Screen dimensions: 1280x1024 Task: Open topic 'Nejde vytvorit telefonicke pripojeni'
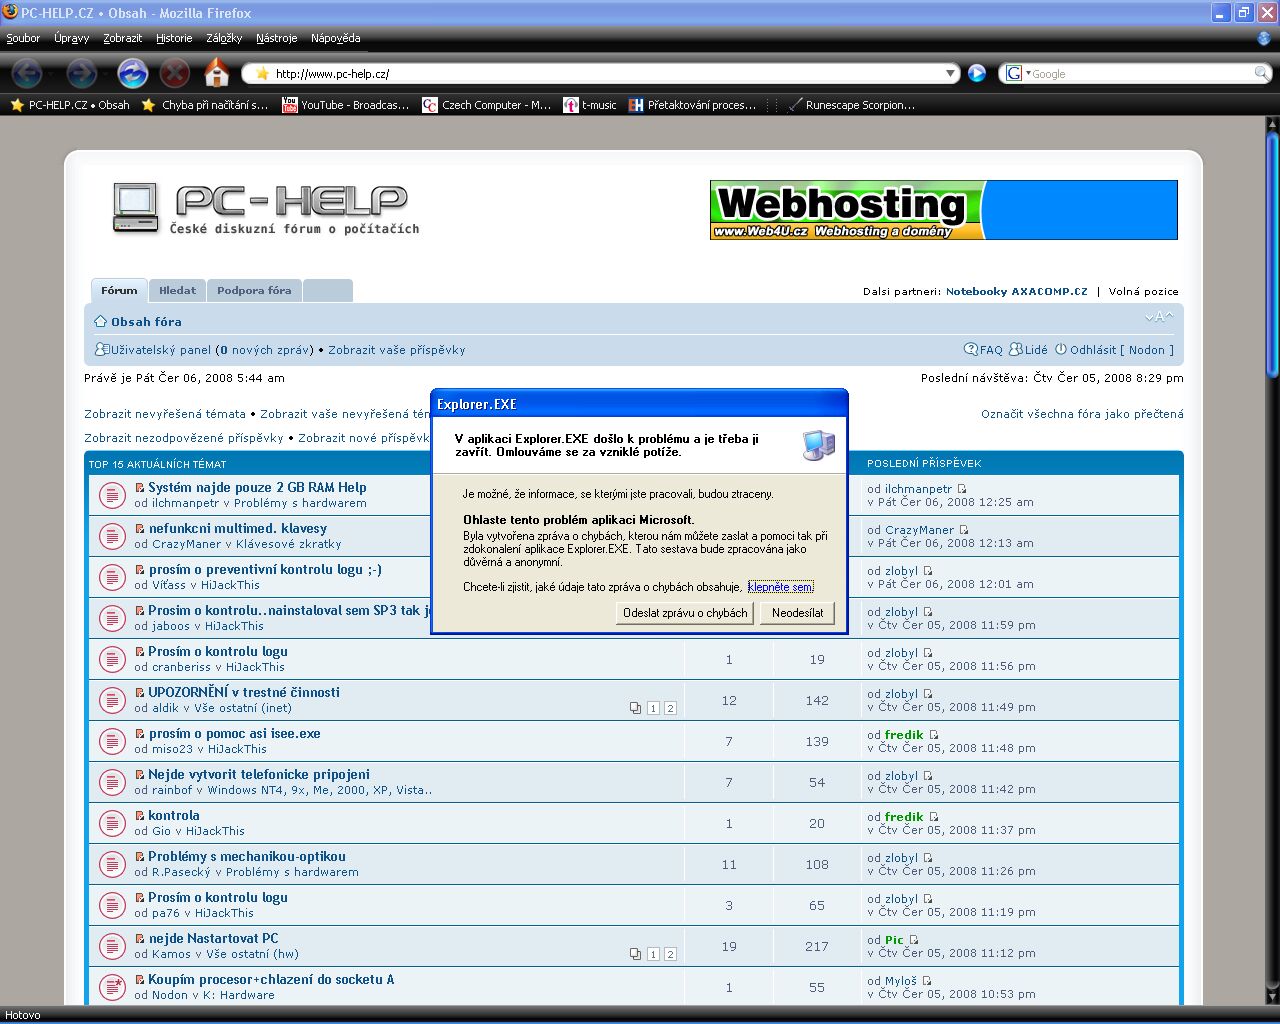click(259, 774)
